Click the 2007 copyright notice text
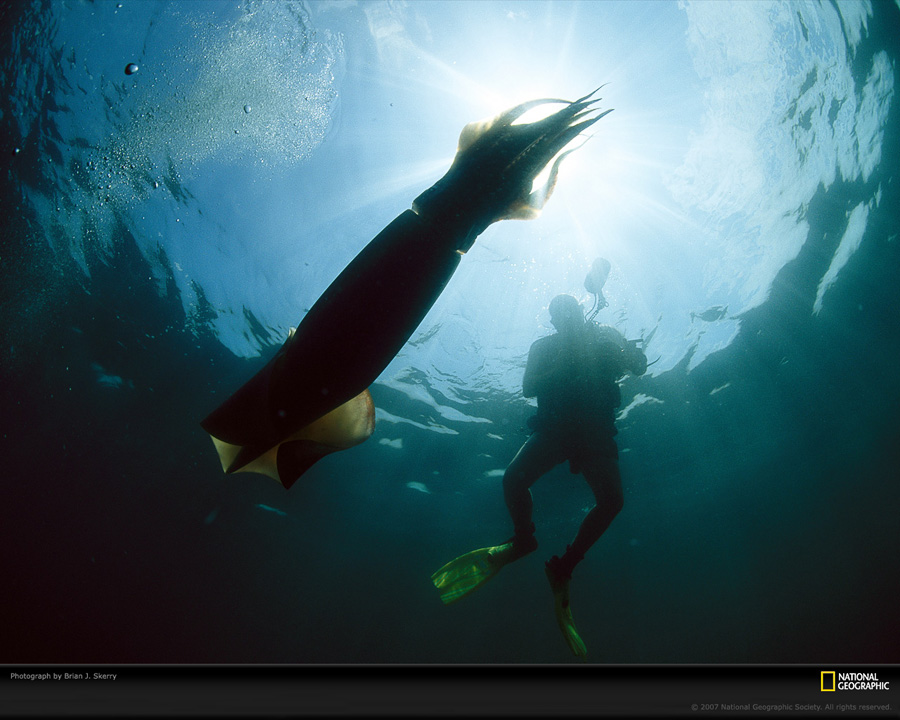 pyautogui.click(x=790, y=707)
